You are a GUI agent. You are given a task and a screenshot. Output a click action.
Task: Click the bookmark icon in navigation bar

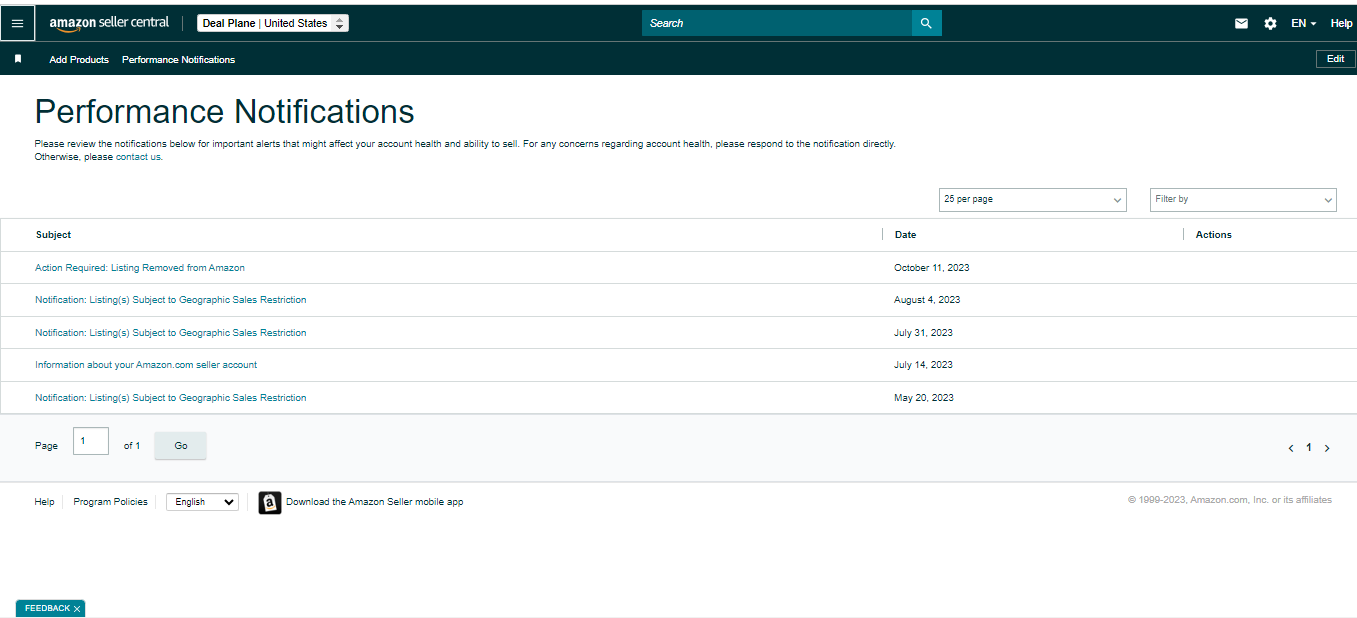point(18,59)
